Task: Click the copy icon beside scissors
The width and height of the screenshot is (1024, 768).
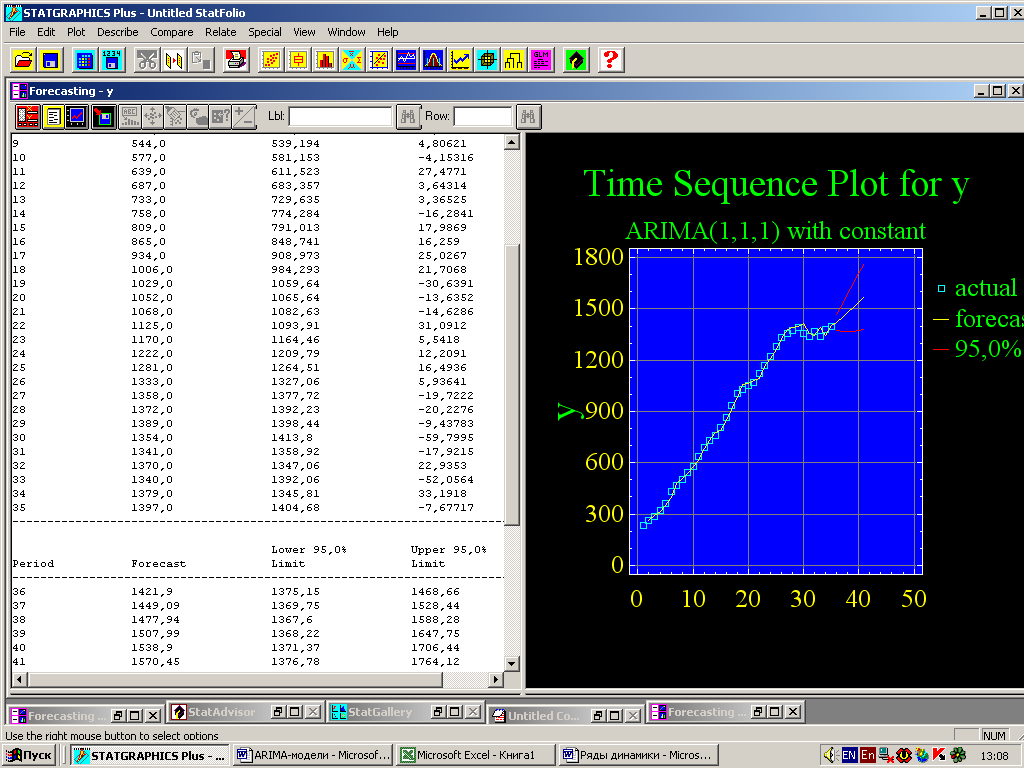Action: click(x=174, y=60)
